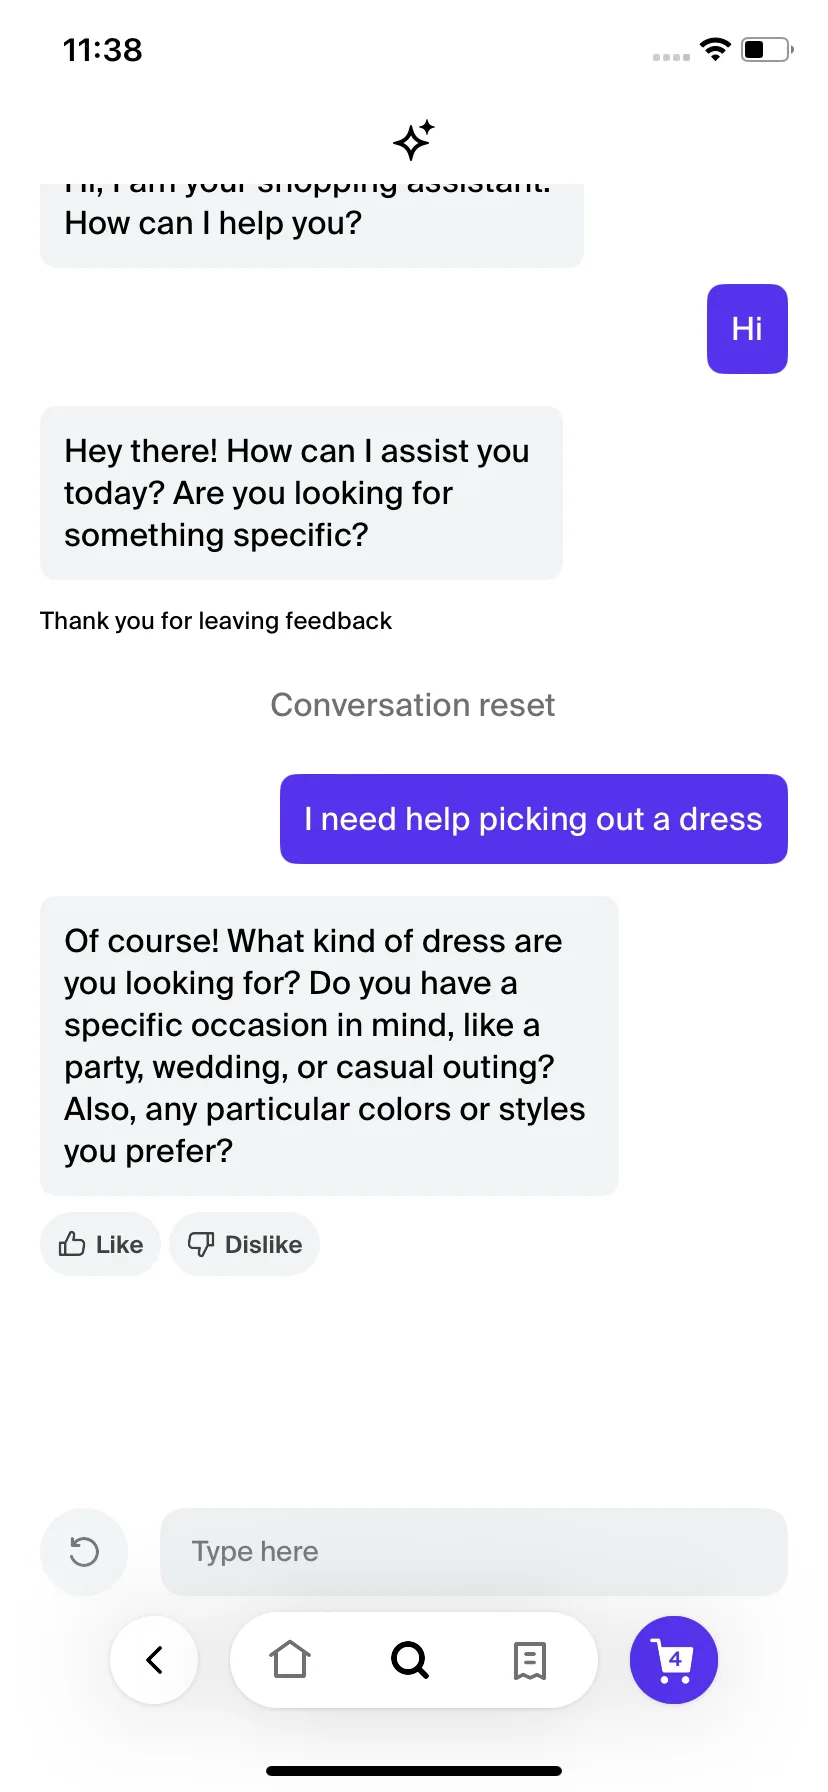The image size is (828, 1792).
Task: Go back with the left chevron
Action: pyautogui.click(x=154, y=1660)
